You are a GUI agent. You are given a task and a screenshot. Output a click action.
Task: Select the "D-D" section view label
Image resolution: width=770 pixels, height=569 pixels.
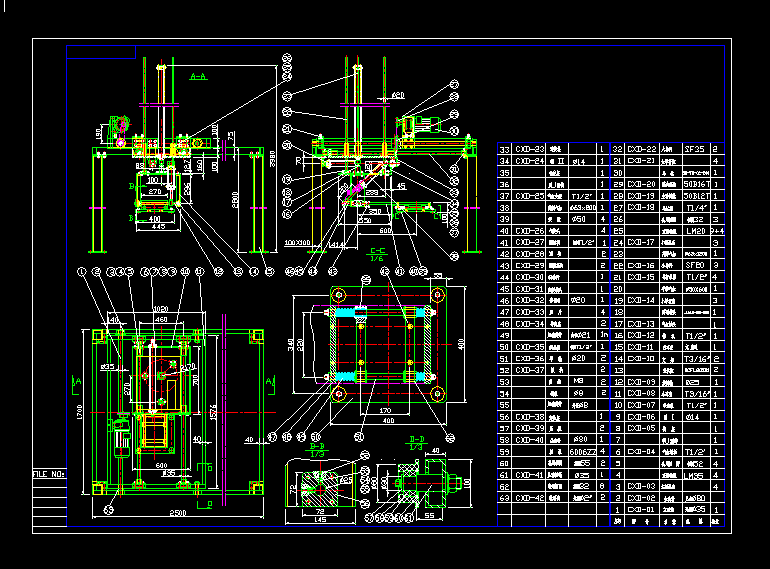[416, 439]
